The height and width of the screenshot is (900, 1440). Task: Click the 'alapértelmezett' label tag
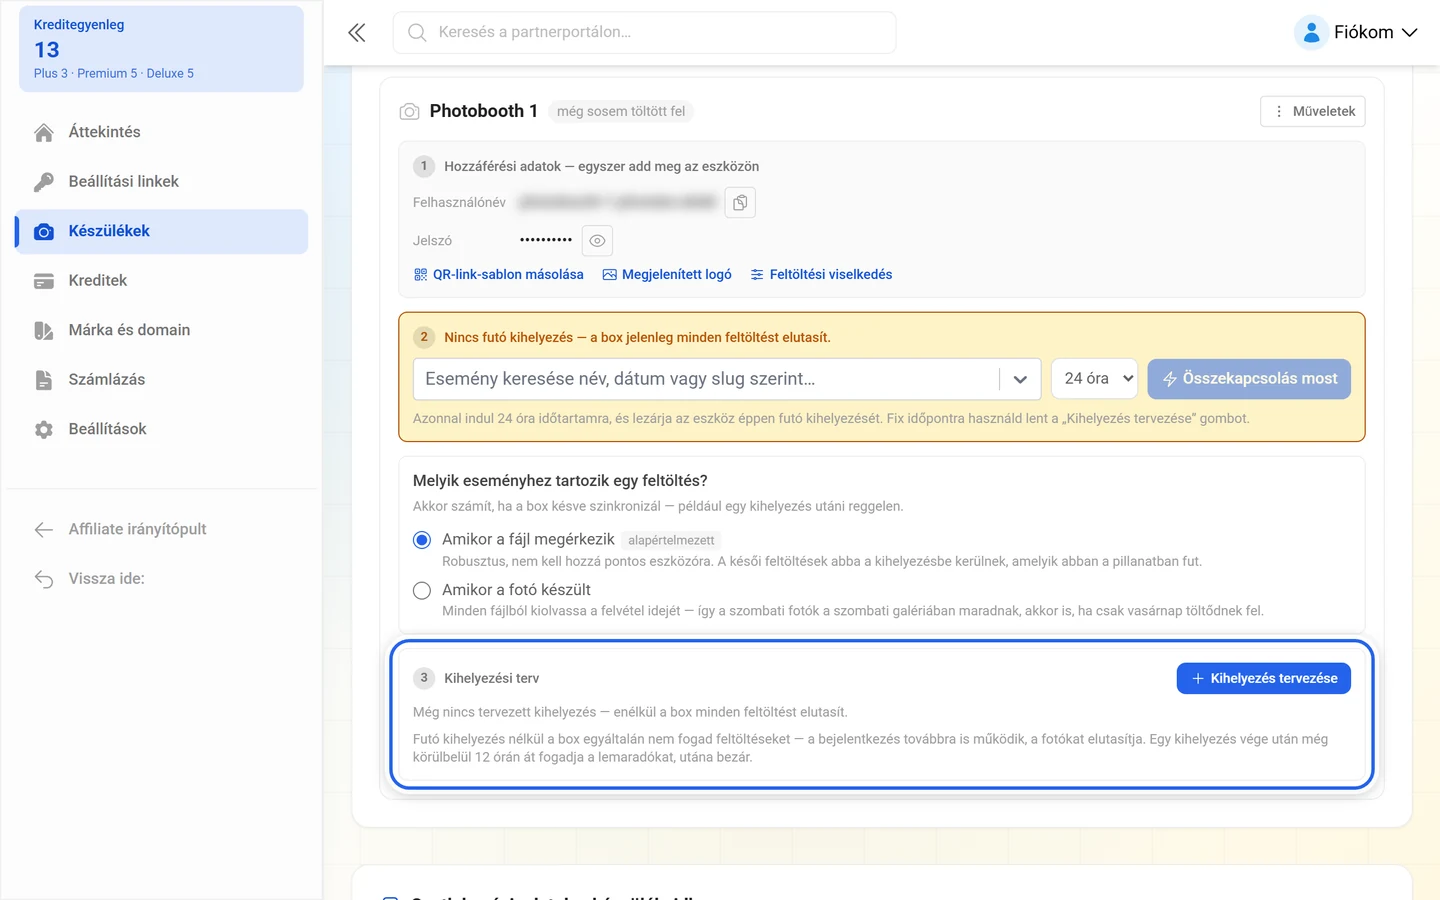pos(671,541)
